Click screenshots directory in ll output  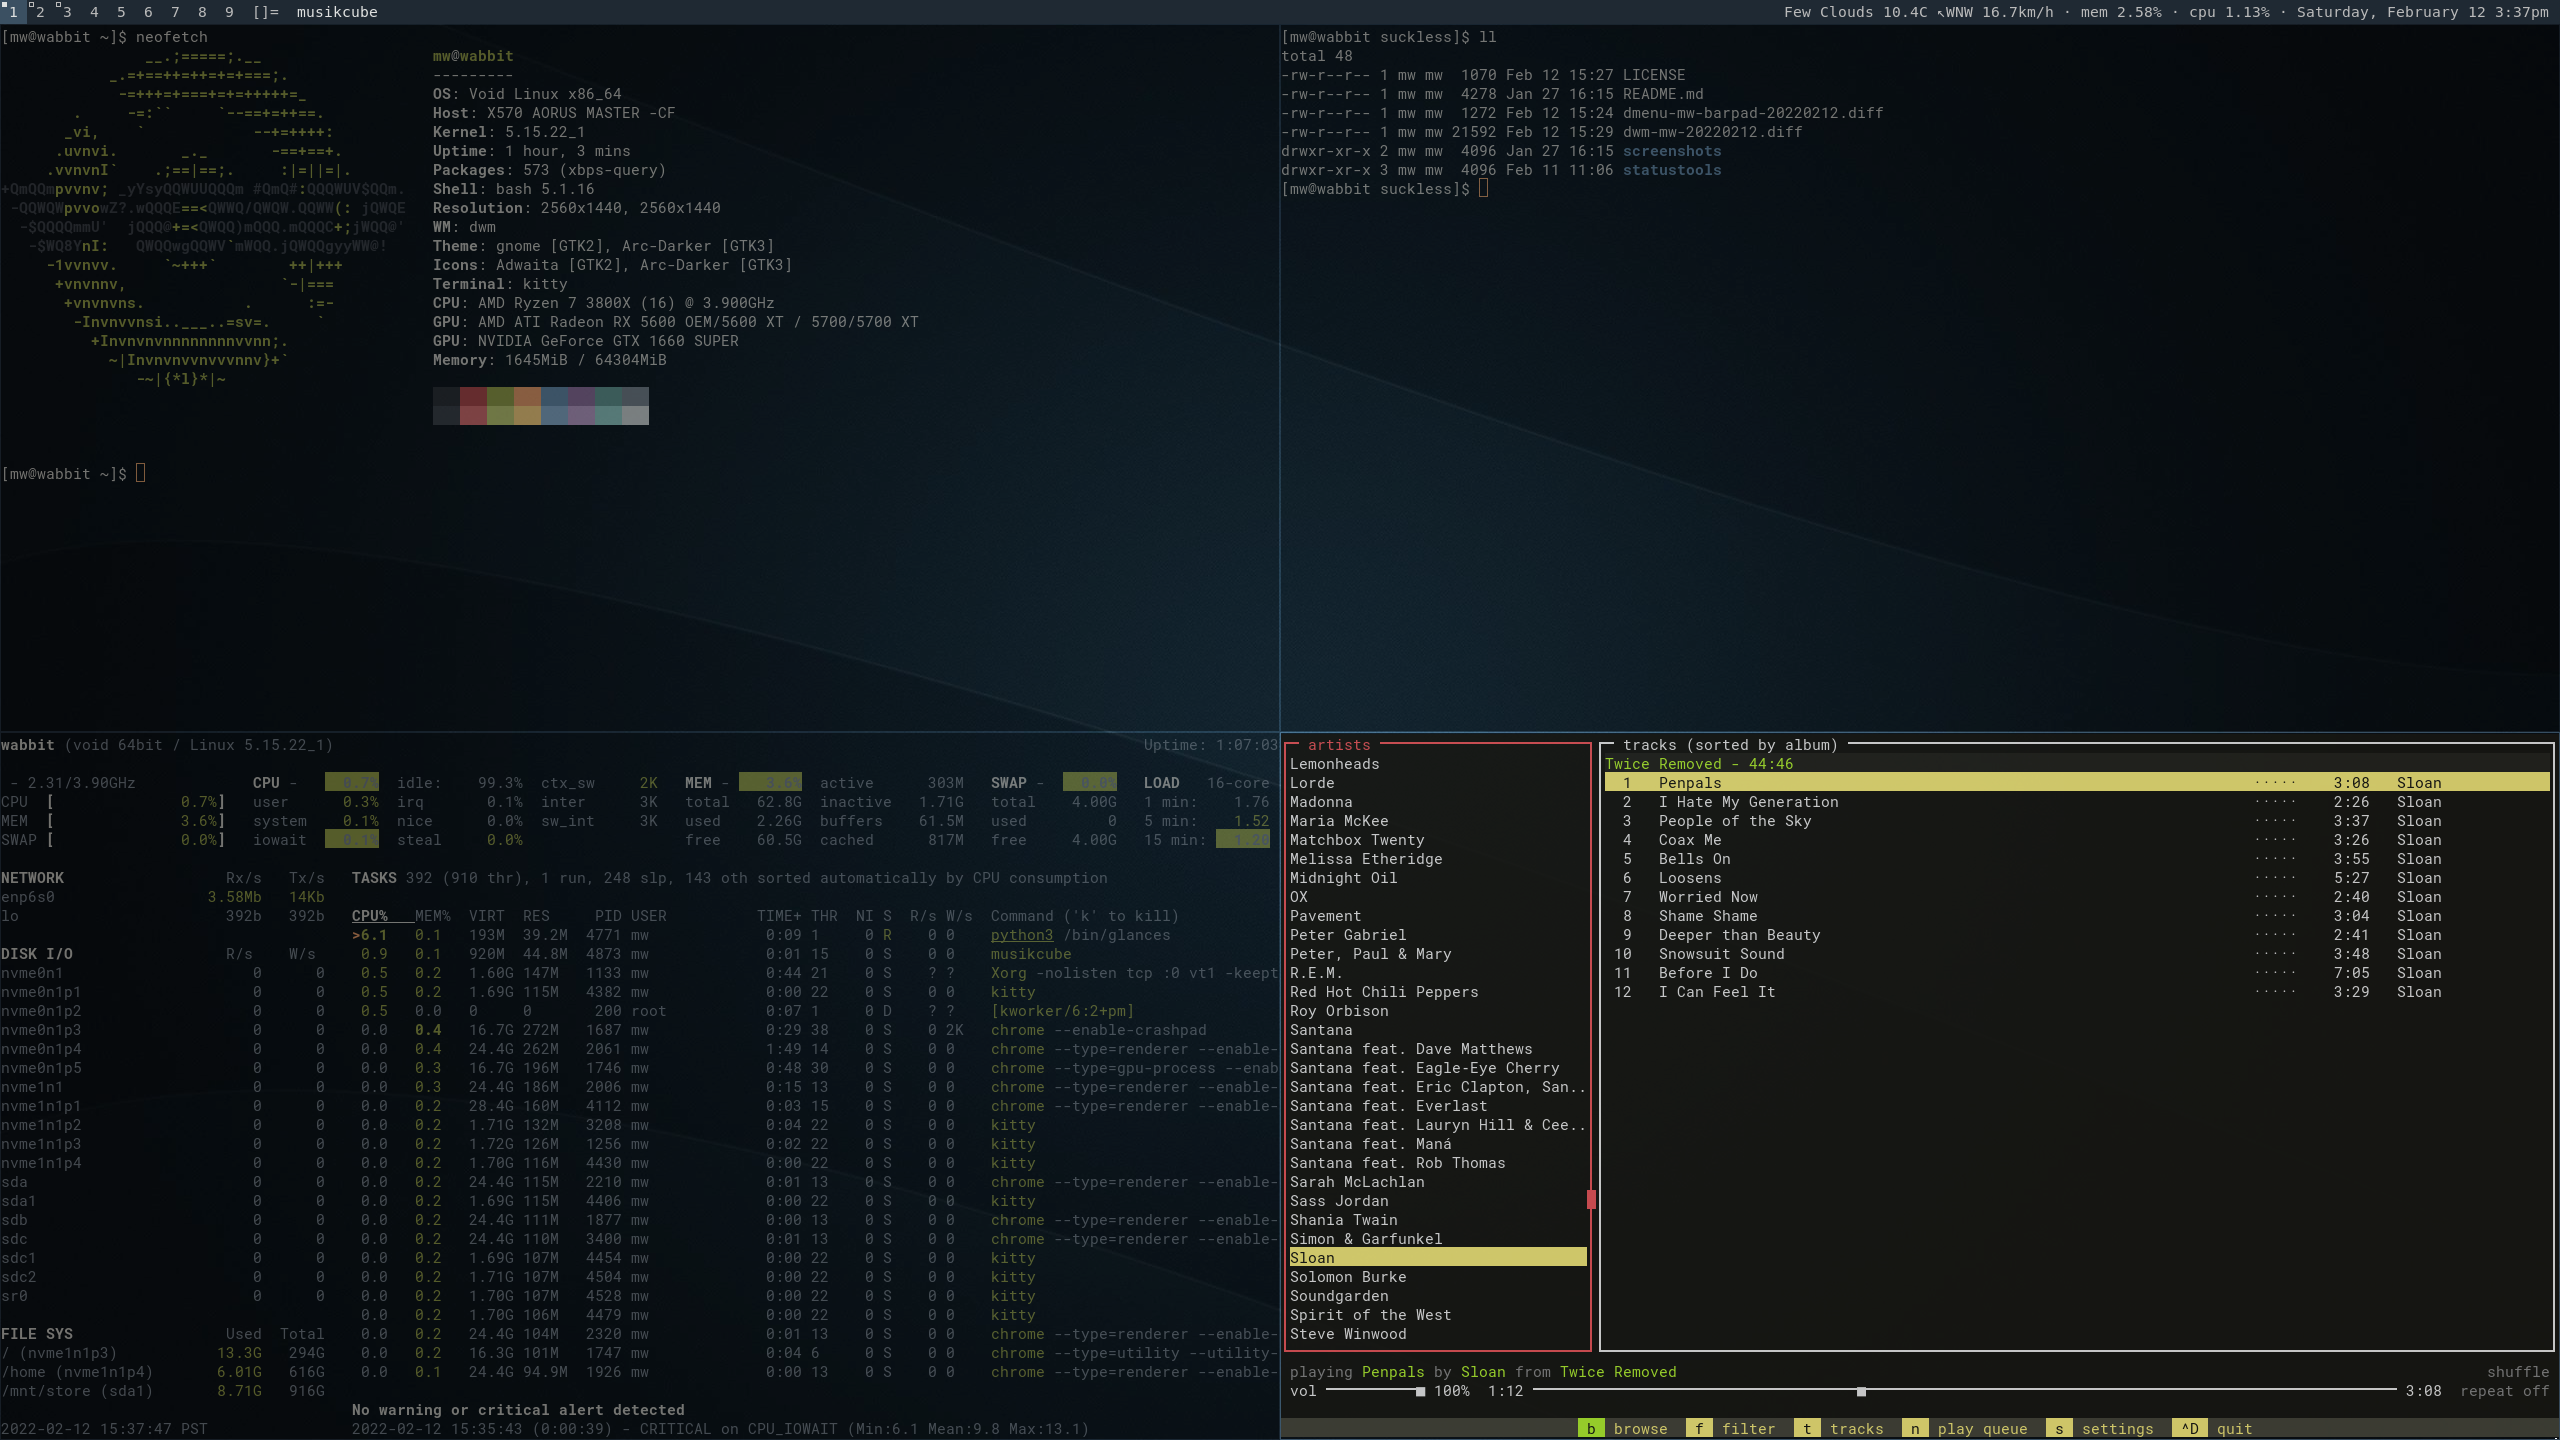click(1672, 151)
